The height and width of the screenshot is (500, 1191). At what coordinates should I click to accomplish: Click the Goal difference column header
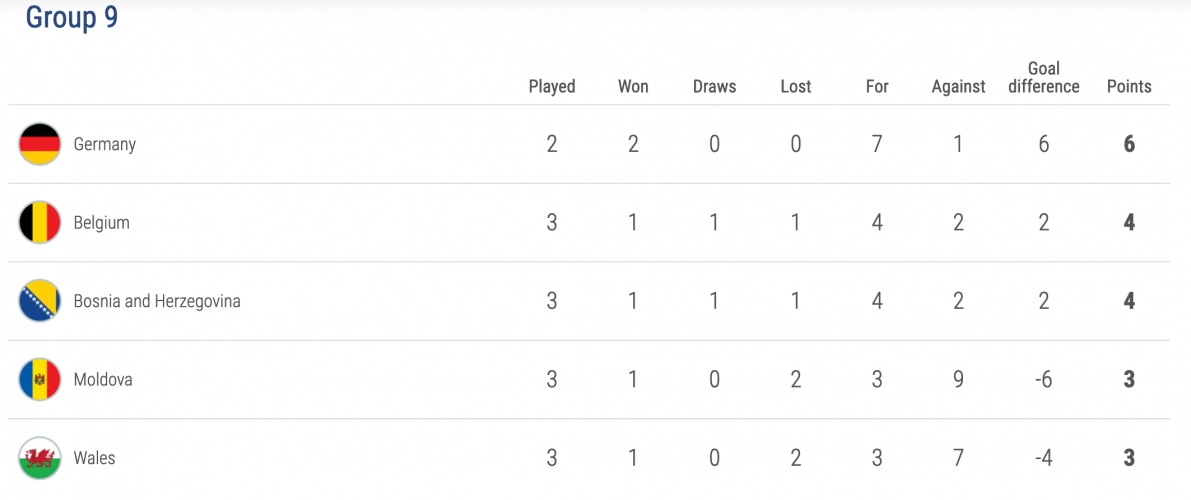coord(1044,78)
